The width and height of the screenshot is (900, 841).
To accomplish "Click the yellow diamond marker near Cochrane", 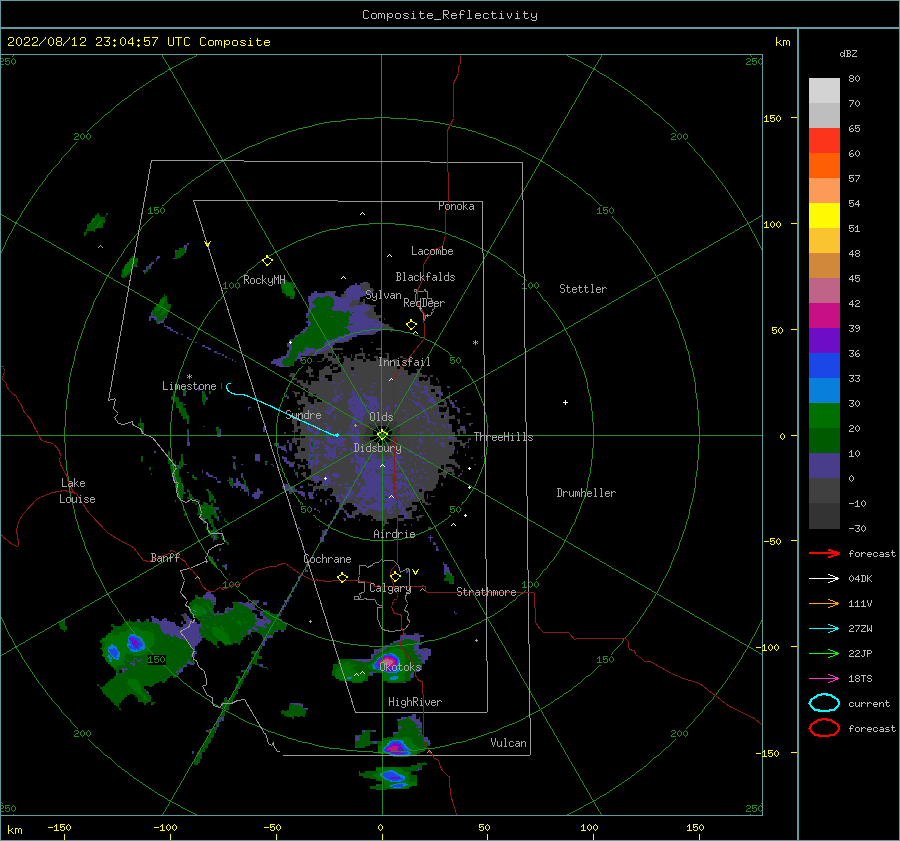I will pyautogui.click(x=343, y=578).
